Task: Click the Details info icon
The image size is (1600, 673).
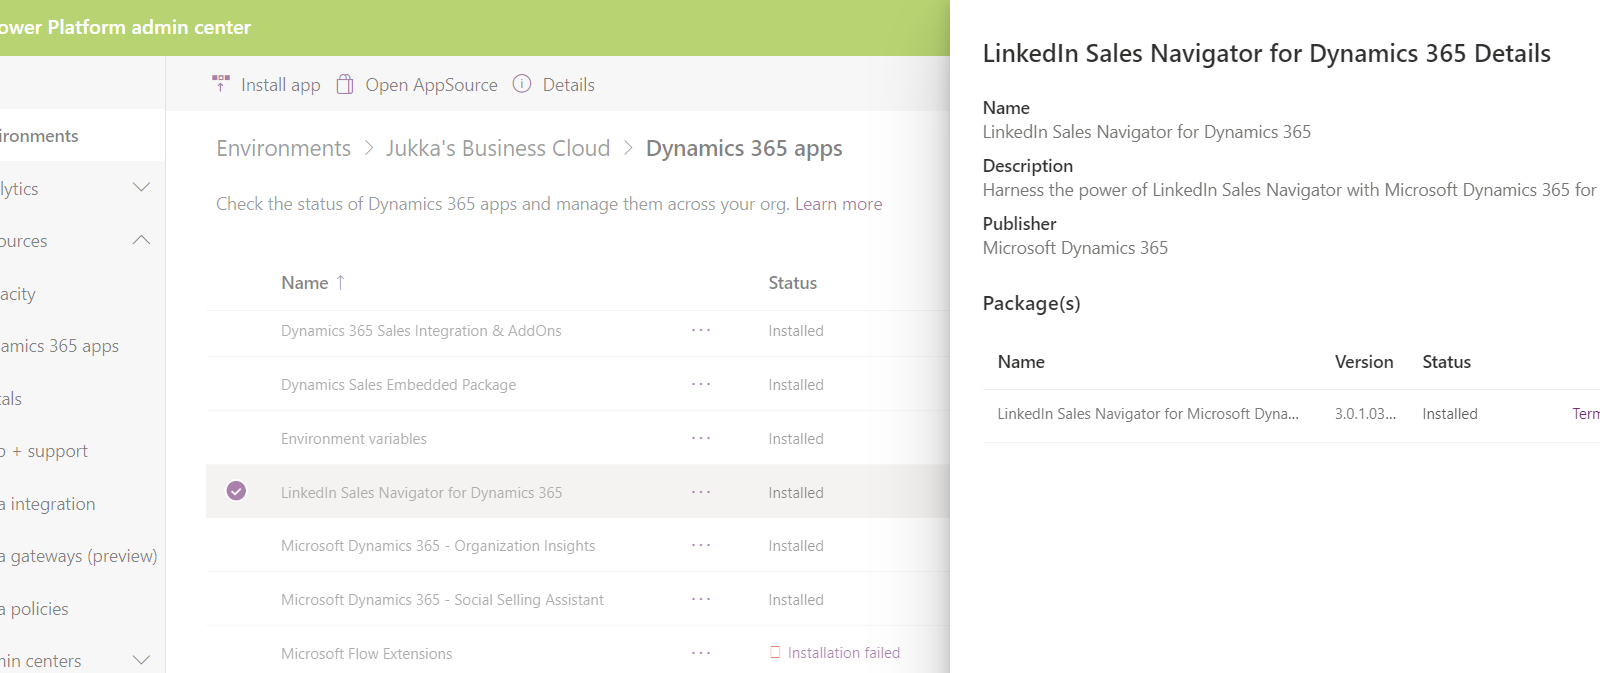Action: pyautogui.click(x=522, y=84)
